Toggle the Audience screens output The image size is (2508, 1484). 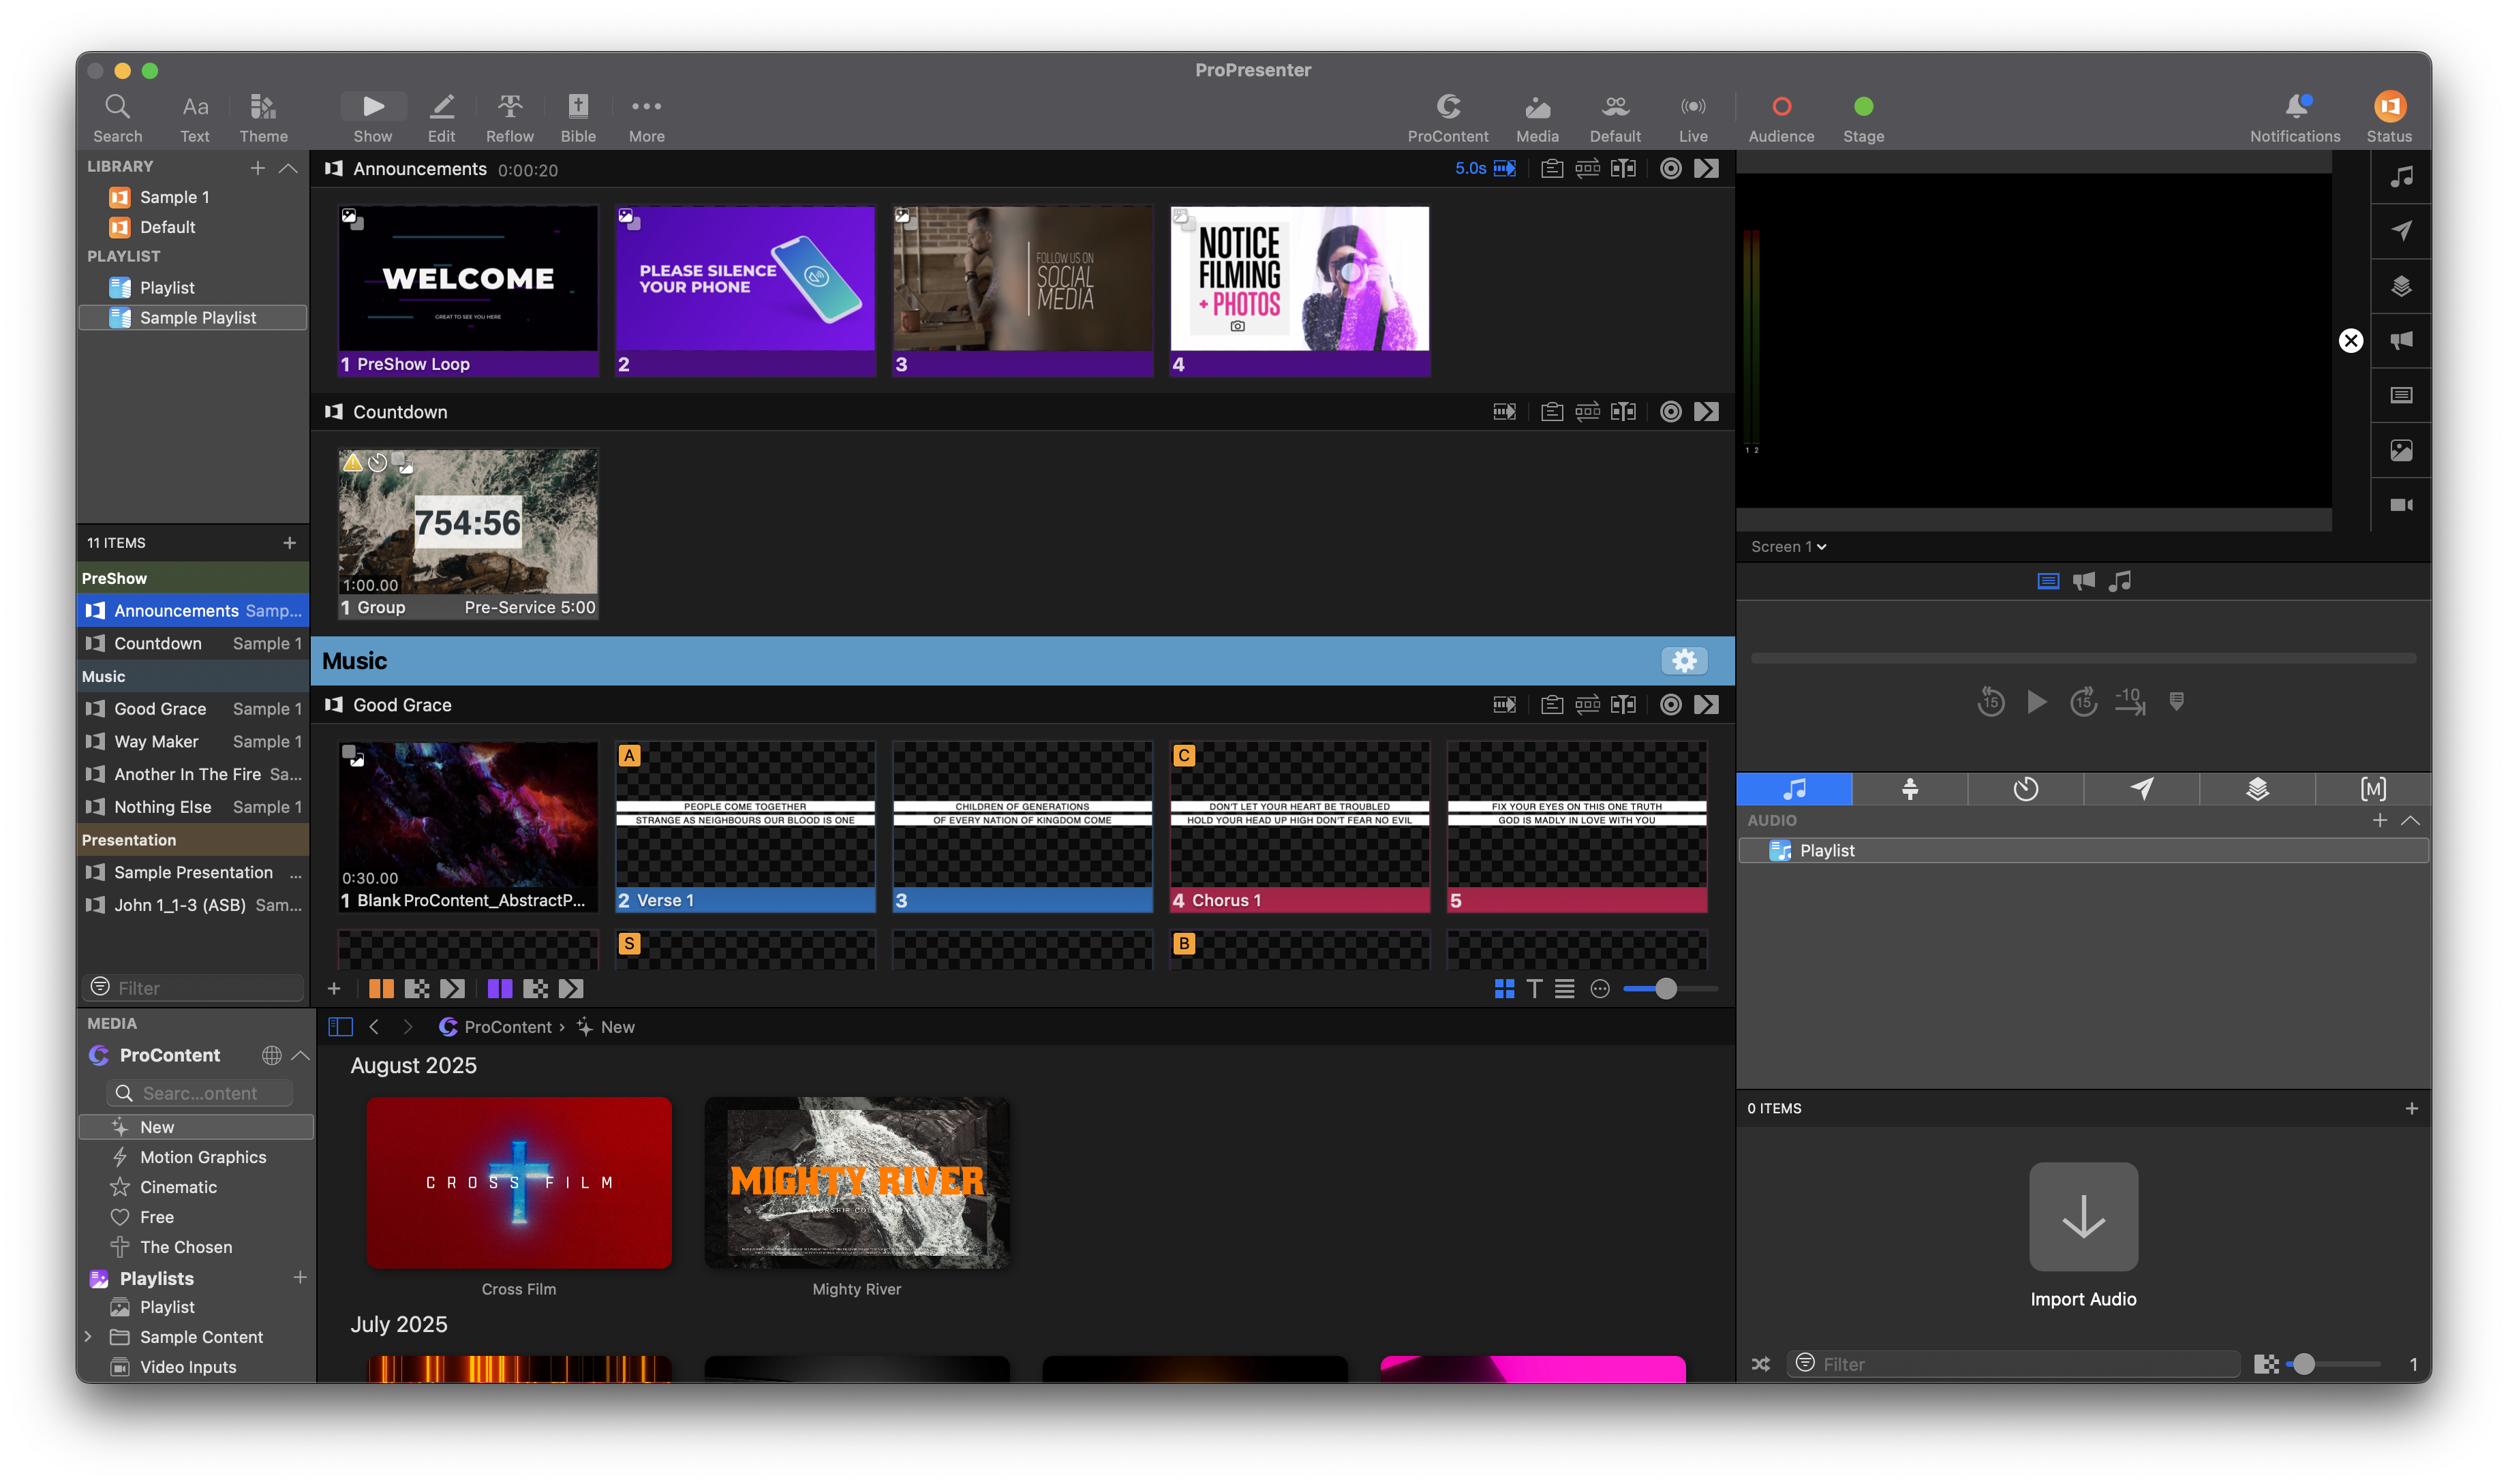click(1781, 118)
